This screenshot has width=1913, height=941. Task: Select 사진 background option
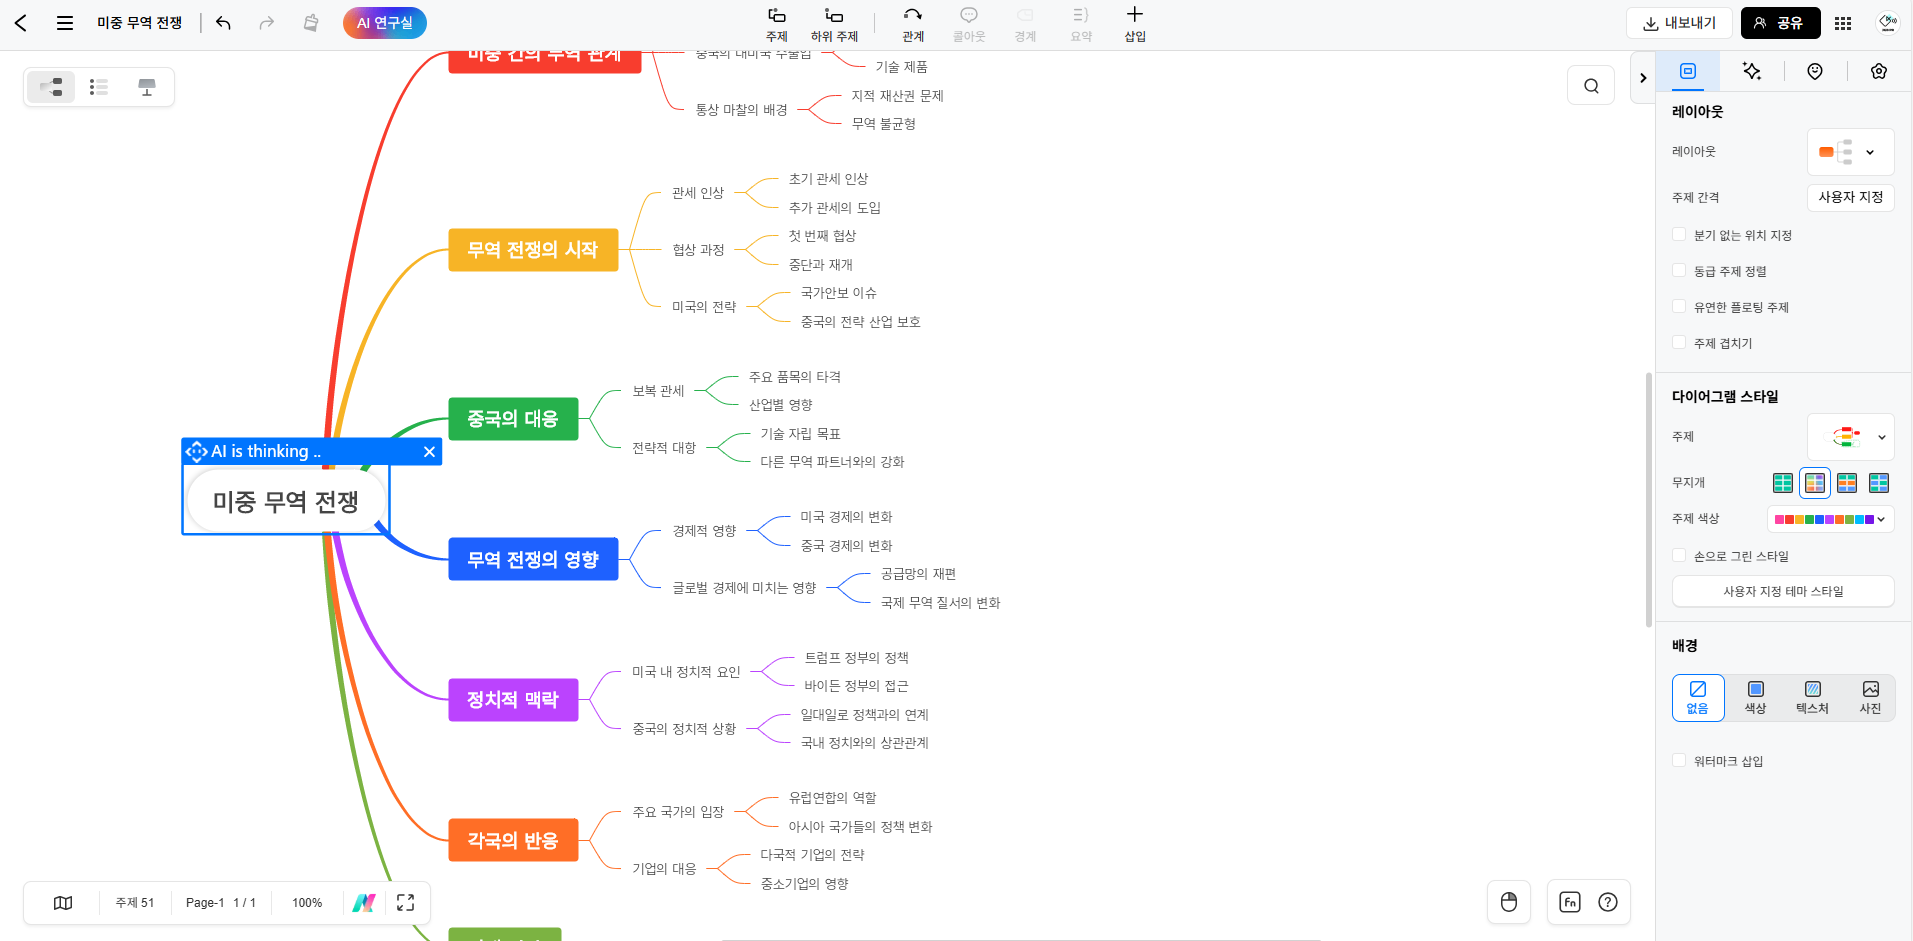(x=1870, y=698)
